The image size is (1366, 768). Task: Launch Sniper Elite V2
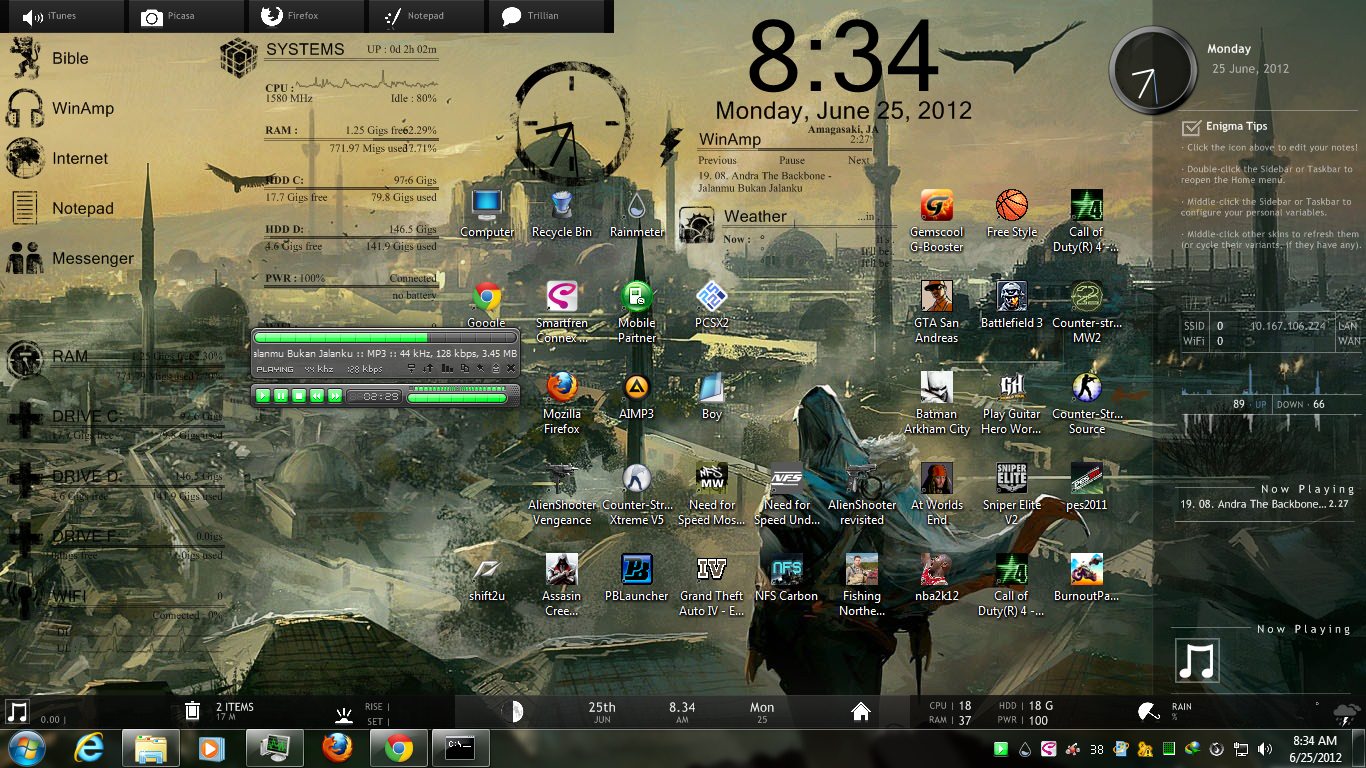1012,493
